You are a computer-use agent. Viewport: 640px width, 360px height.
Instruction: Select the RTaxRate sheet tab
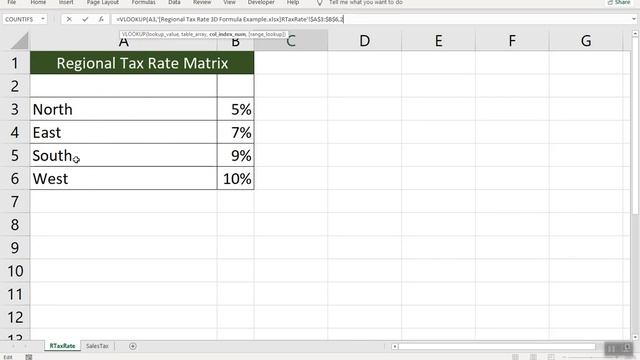pyautogui.click(x=62, y=346)
